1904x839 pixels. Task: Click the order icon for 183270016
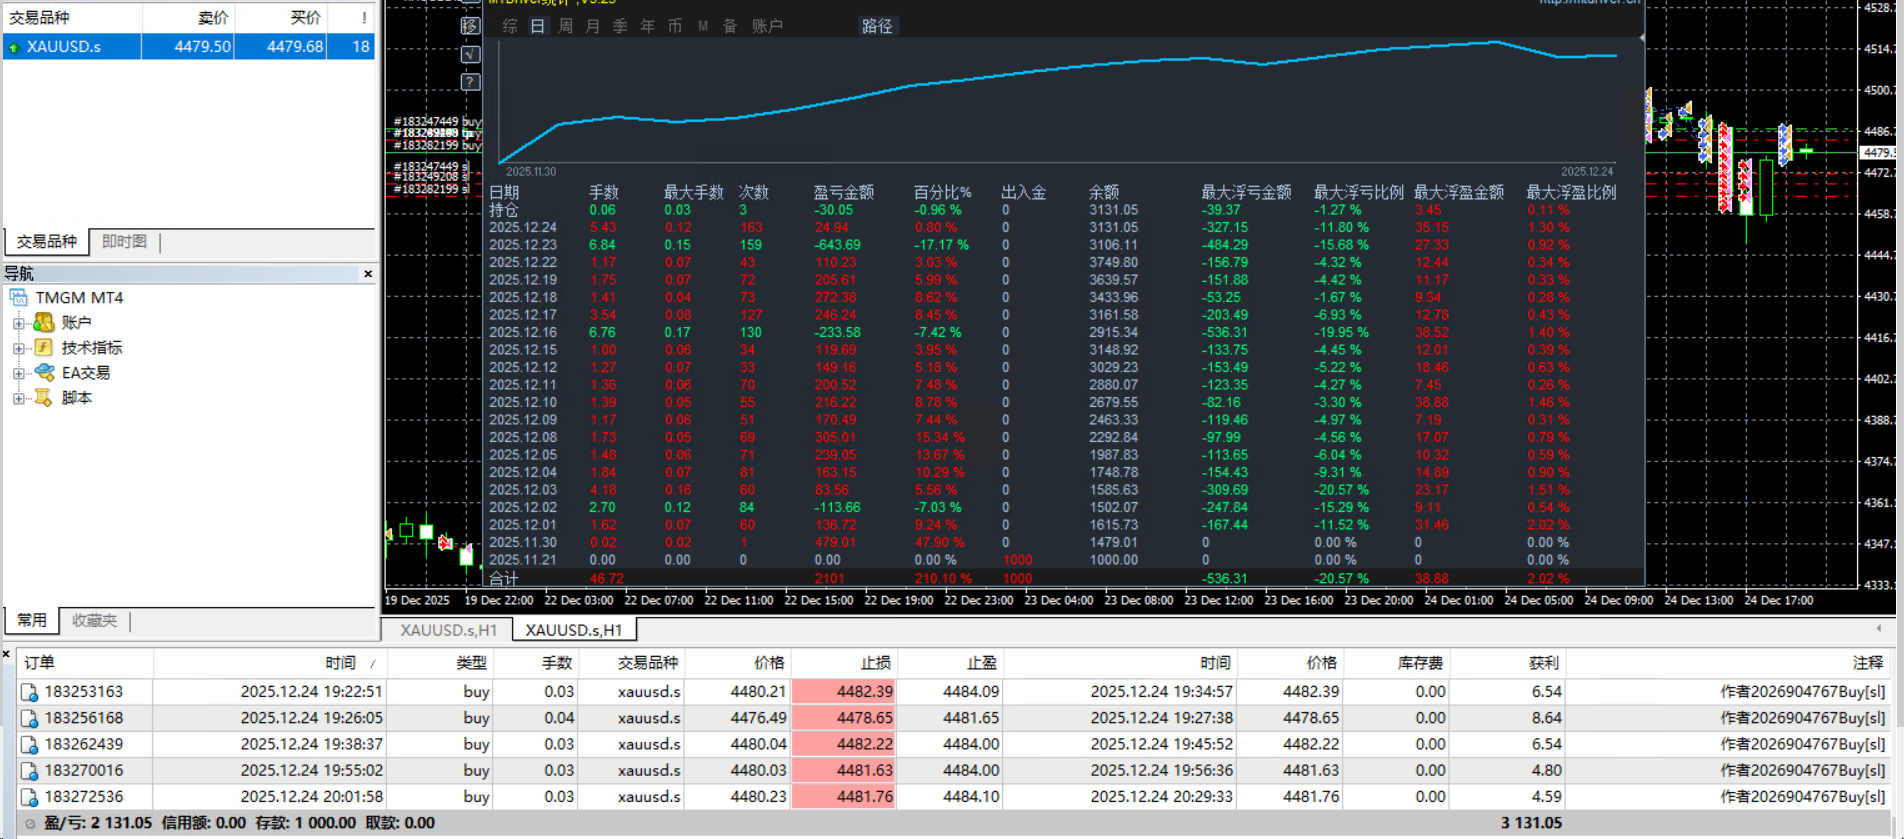[x=29, y=770]
